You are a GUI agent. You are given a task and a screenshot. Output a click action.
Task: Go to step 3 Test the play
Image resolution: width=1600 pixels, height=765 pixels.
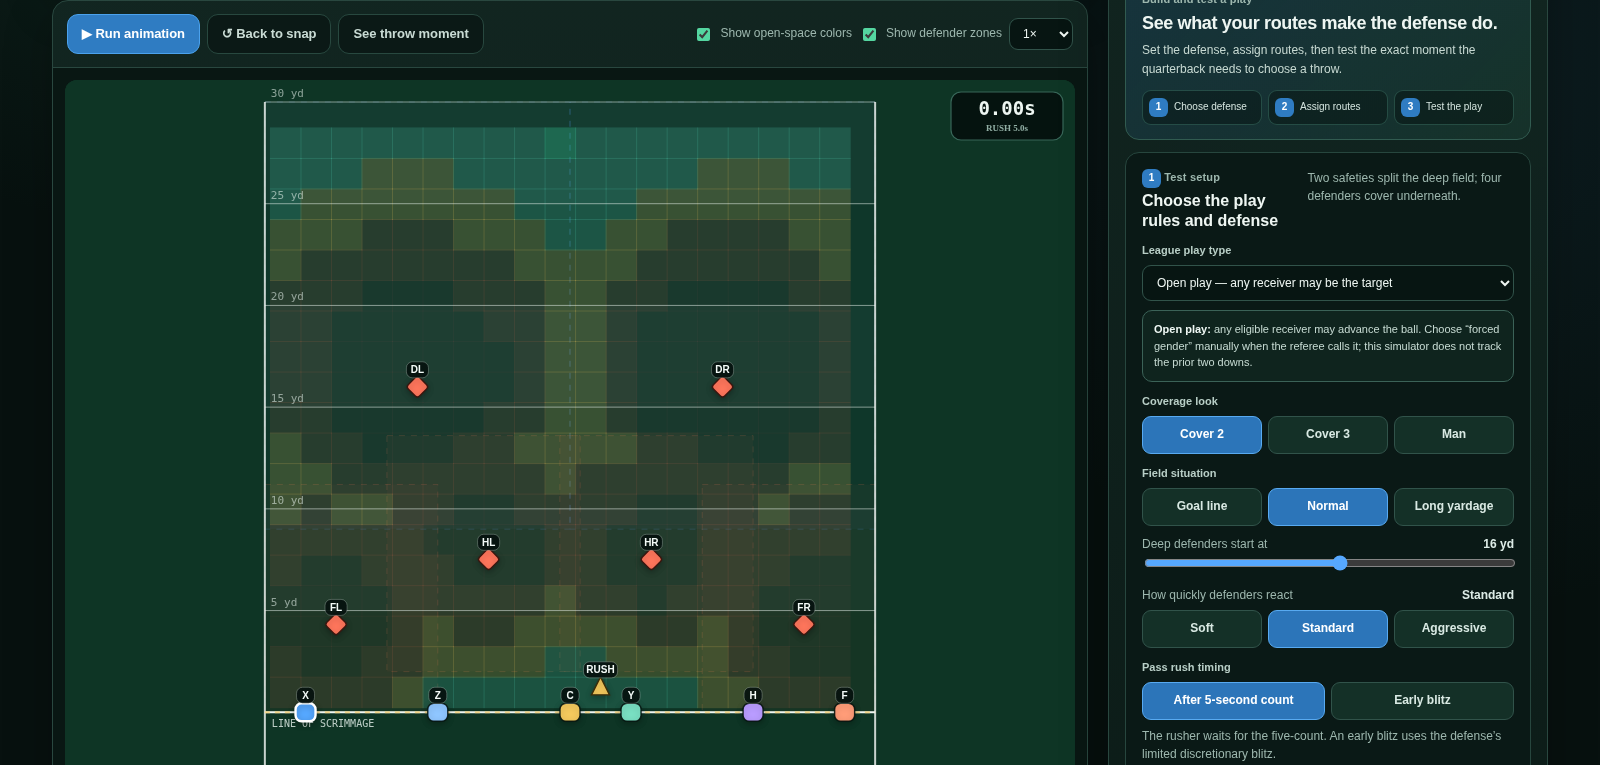point(1454,107)
